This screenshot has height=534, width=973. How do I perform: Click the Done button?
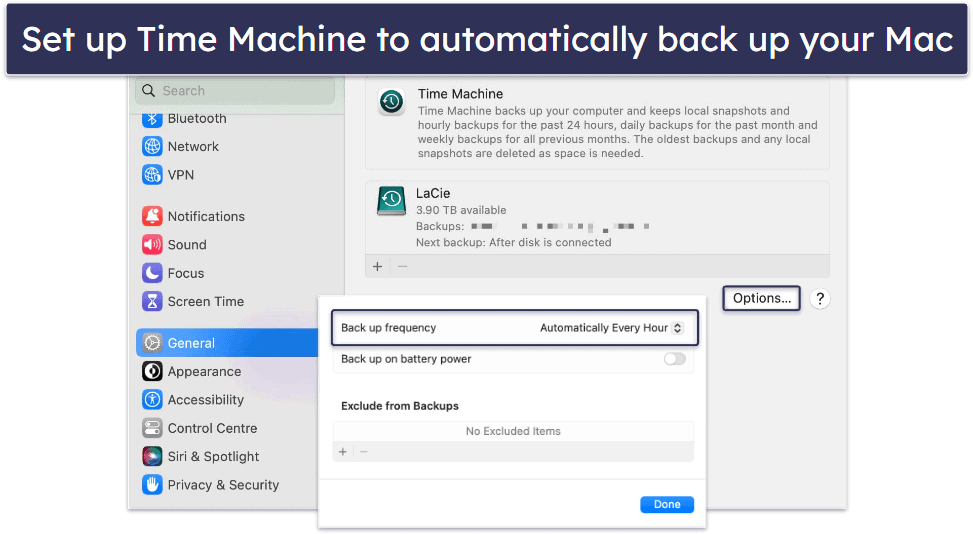(x=667, y=504)
